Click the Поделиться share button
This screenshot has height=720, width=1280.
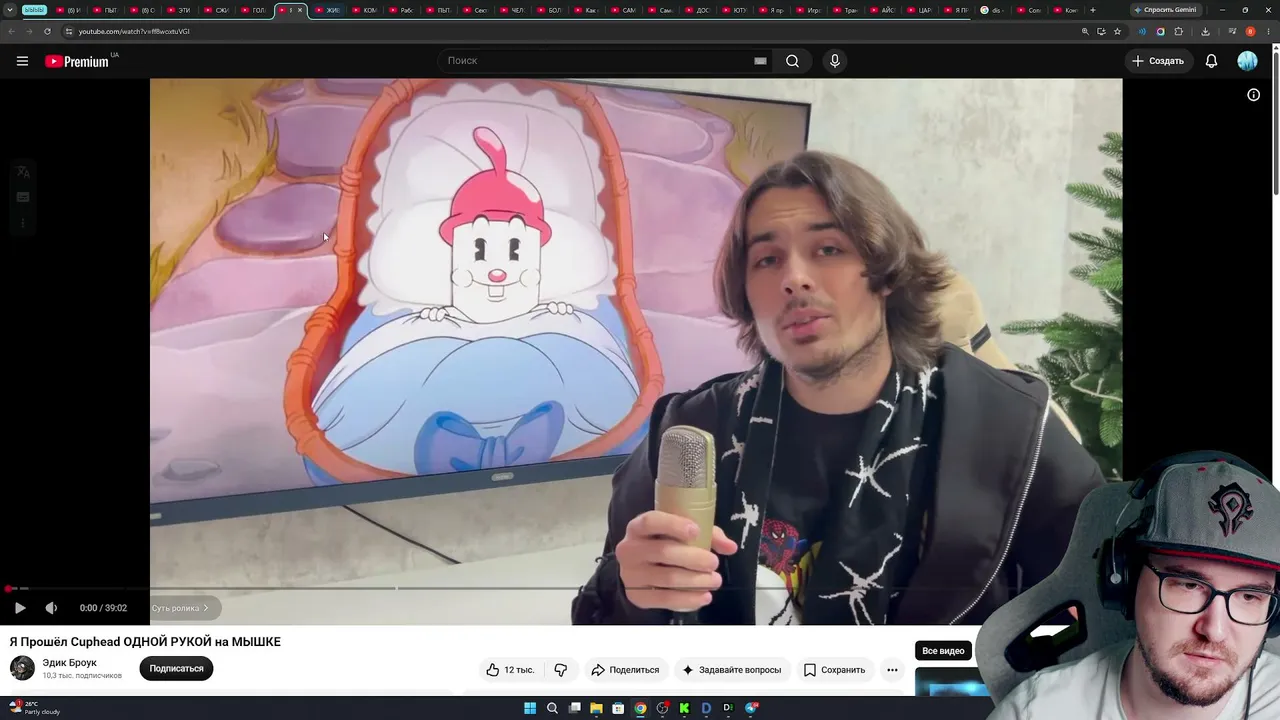[x=625, y=669]
